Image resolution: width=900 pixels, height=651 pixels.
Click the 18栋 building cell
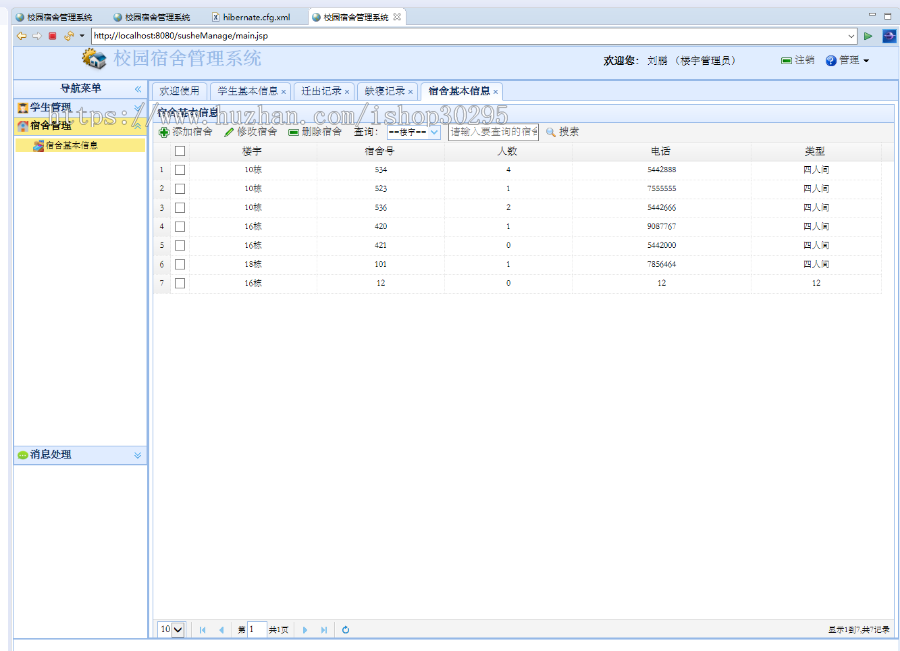pos(253,265)
